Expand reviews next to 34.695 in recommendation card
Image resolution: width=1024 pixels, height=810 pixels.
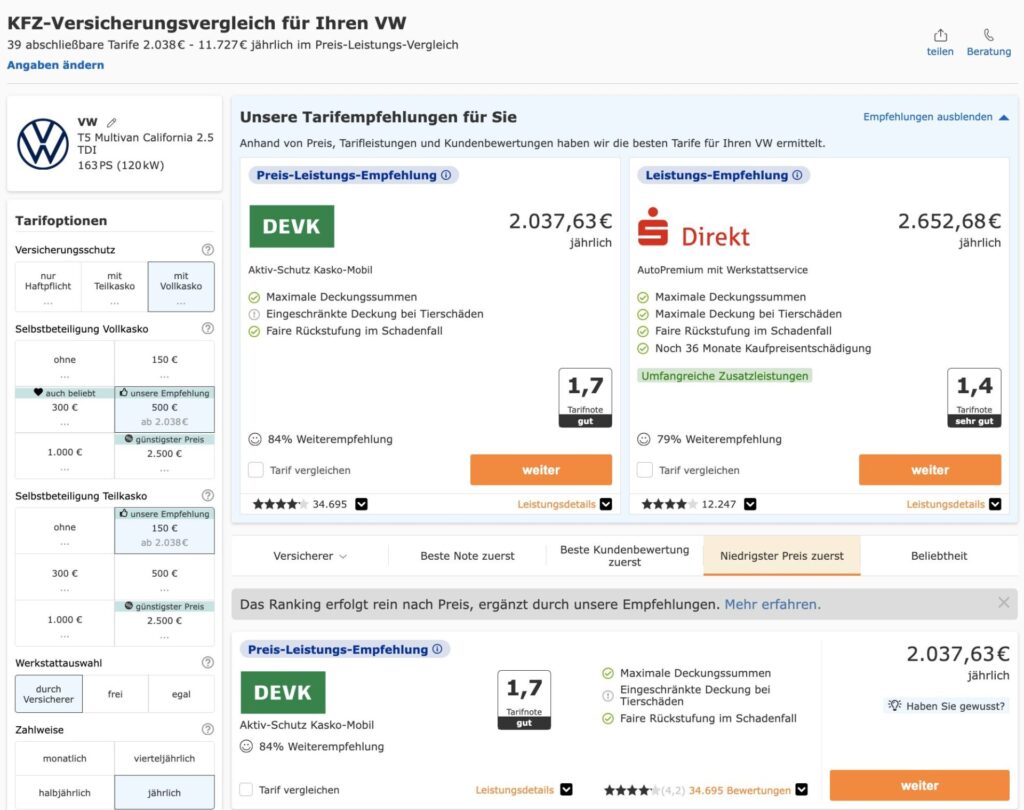pos(361,504)
